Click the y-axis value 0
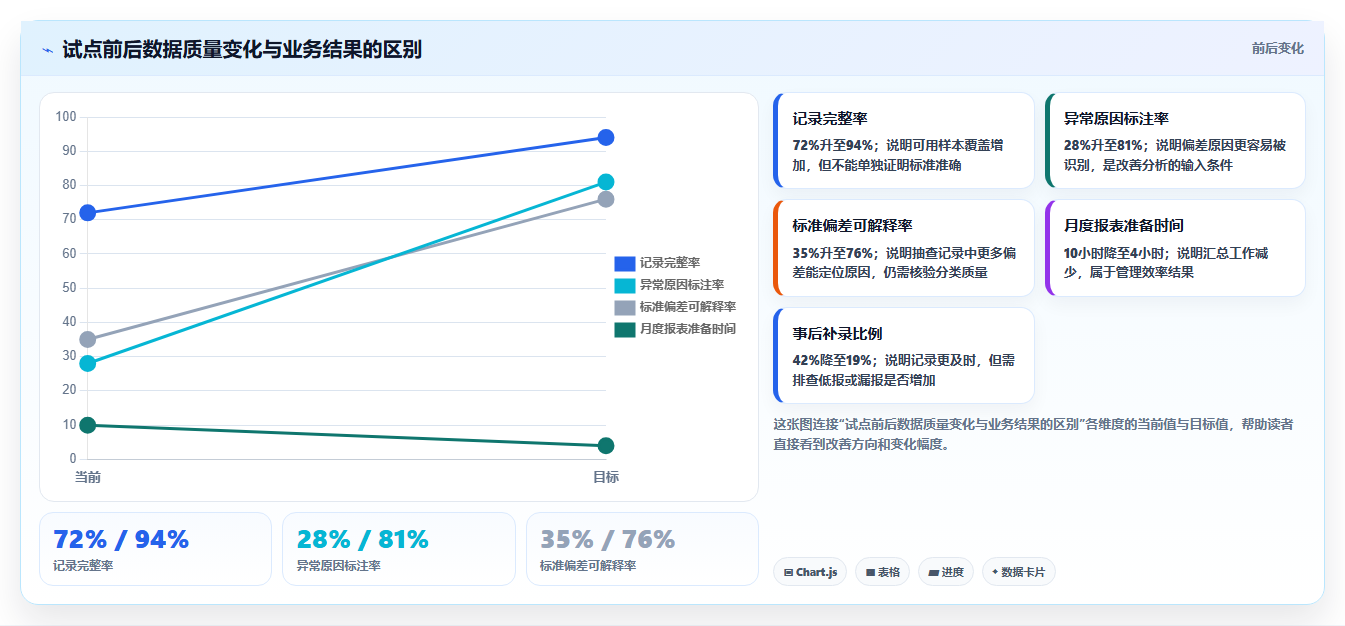Image resolution: width=1345 pixels, height=626 pixels. pos(73,459)
